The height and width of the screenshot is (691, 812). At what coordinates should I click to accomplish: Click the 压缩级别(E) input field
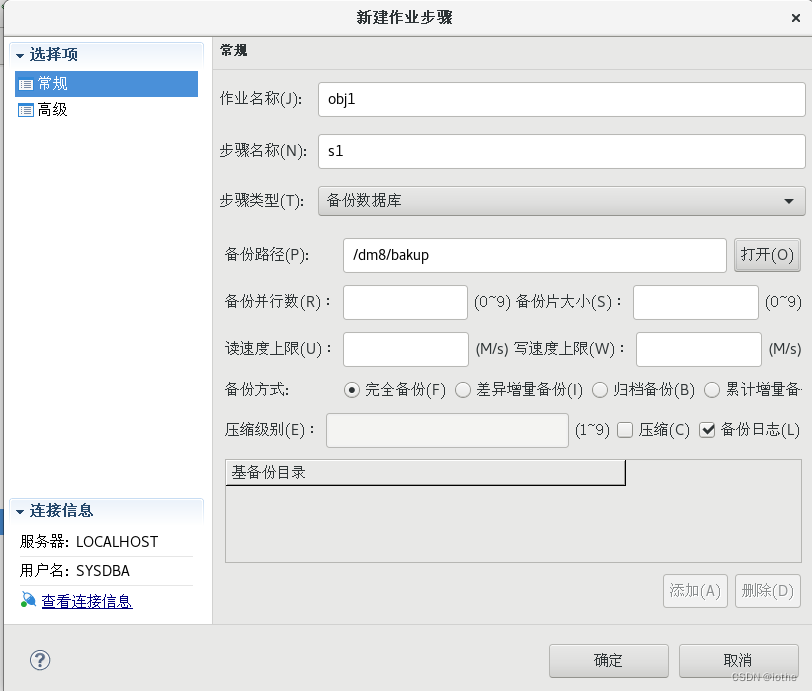coord(447,430)
